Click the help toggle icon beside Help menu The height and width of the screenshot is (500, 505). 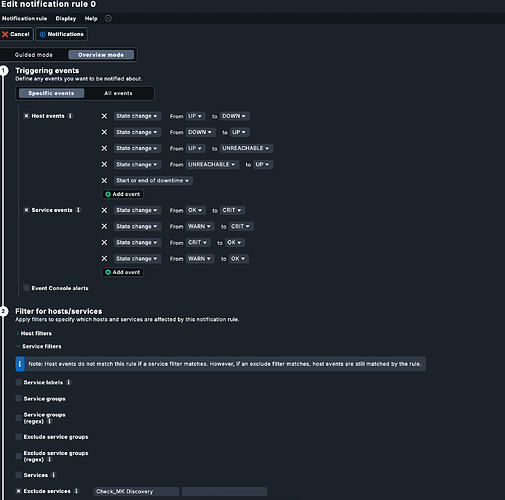tap(108, 18)
